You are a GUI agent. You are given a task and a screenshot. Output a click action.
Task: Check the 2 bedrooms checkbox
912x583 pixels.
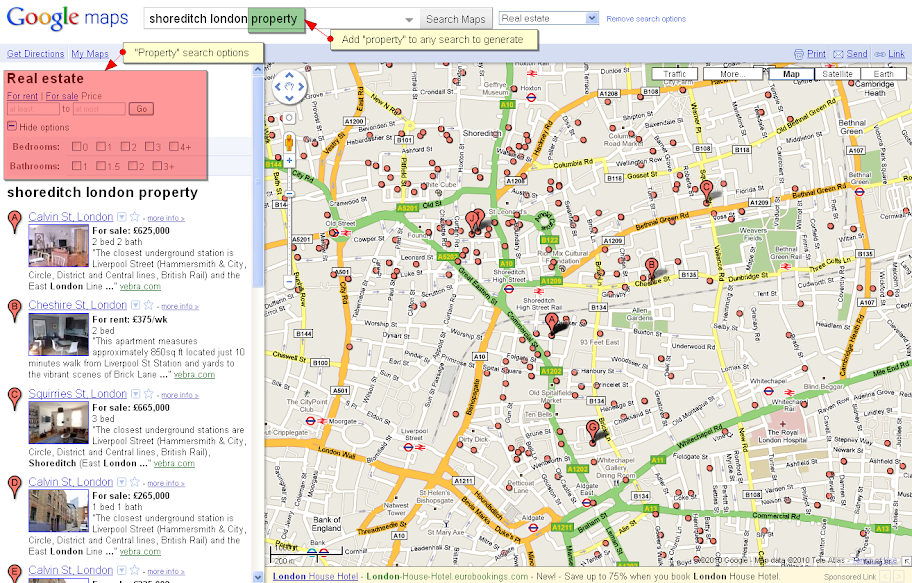pyautogui.click(x=125, y=147)
